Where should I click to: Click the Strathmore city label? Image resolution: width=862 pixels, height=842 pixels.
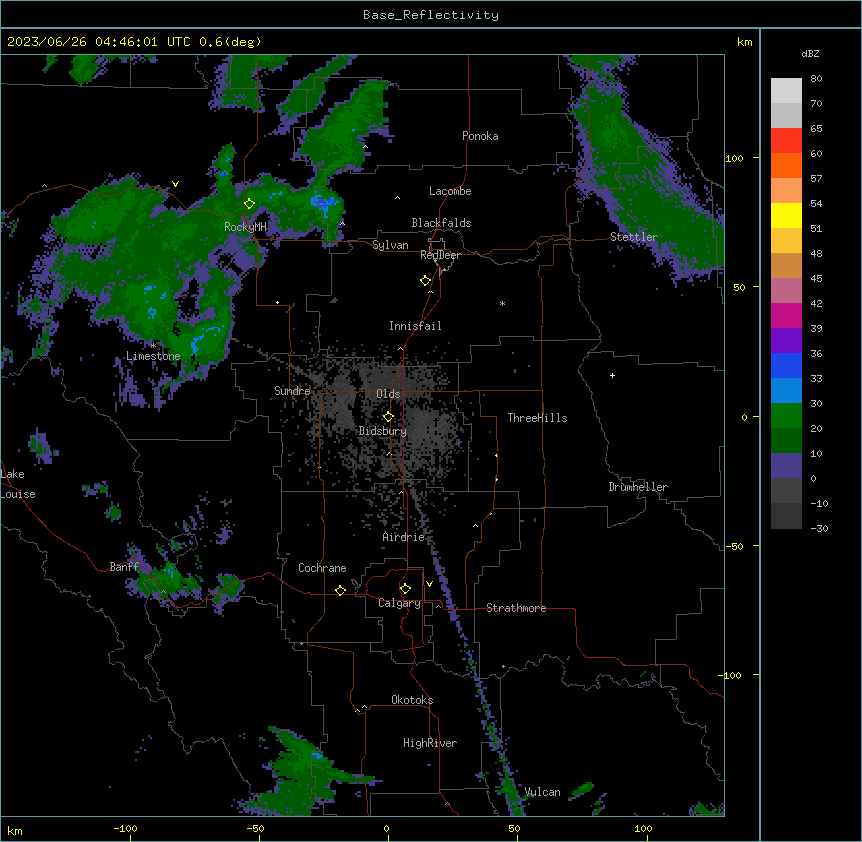pyautogui.click(x=516, y=608)
